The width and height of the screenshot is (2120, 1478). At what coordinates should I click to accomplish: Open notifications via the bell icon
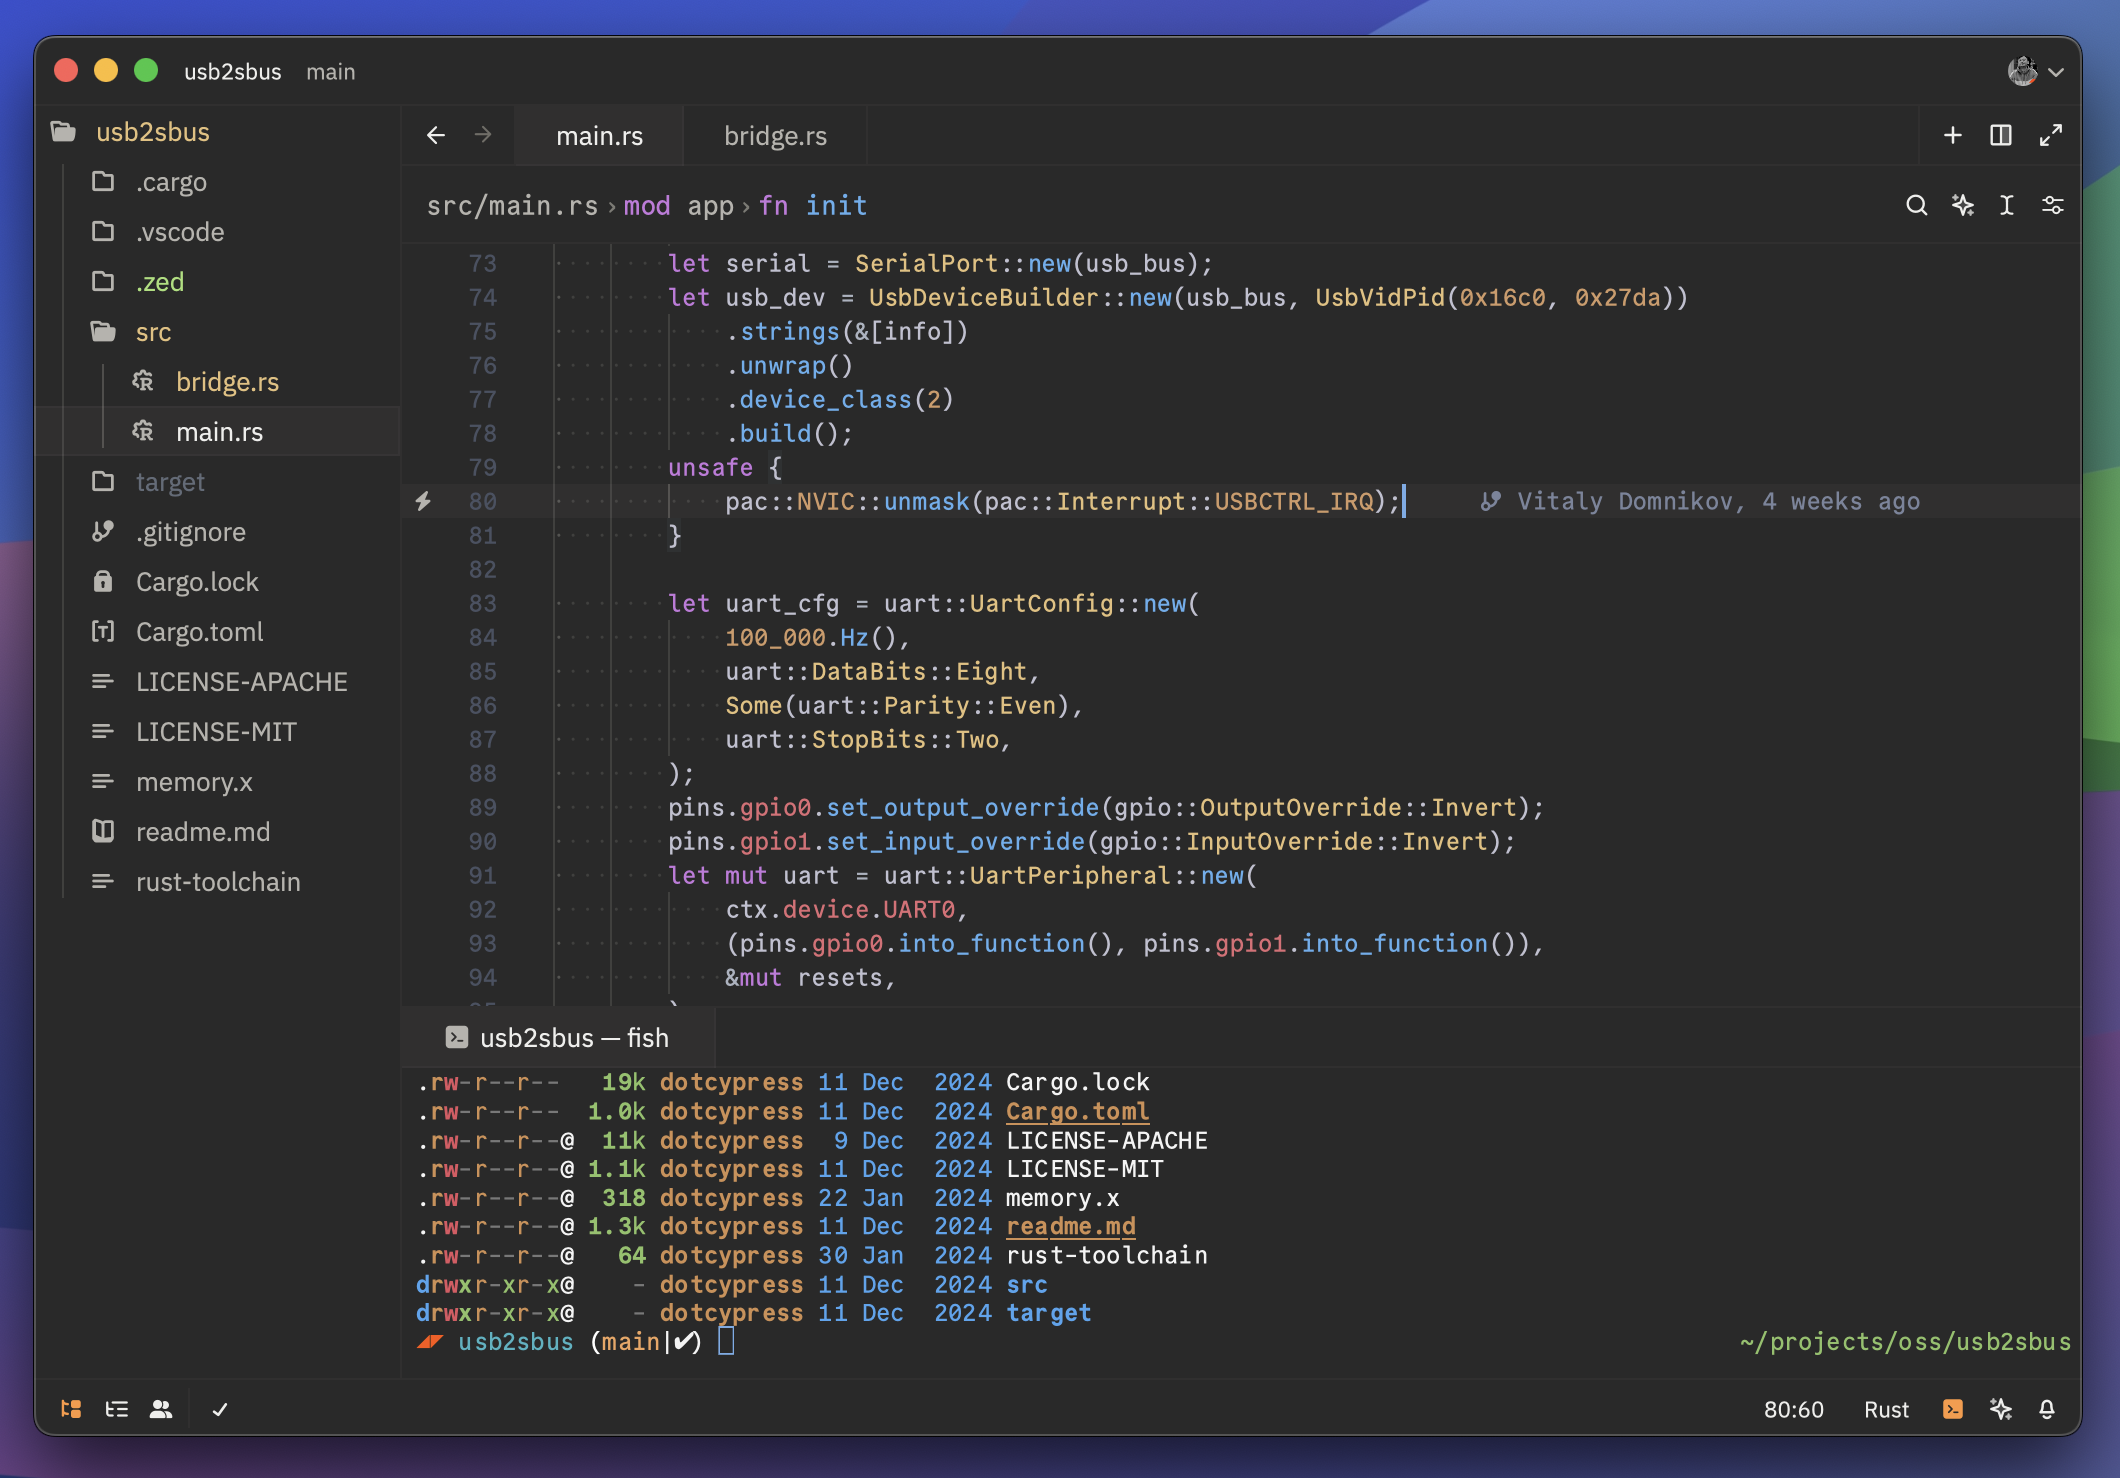2046,1409
